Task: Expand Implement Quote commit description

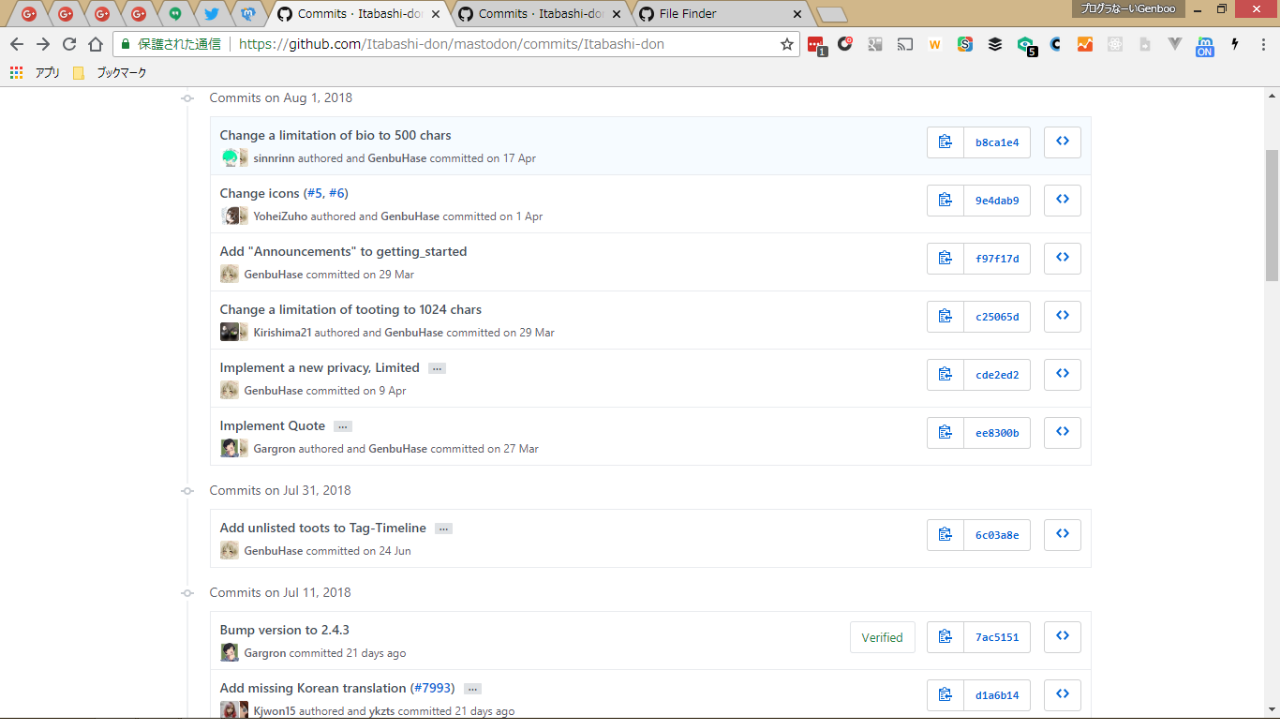Action: click(x=343, y=427)
